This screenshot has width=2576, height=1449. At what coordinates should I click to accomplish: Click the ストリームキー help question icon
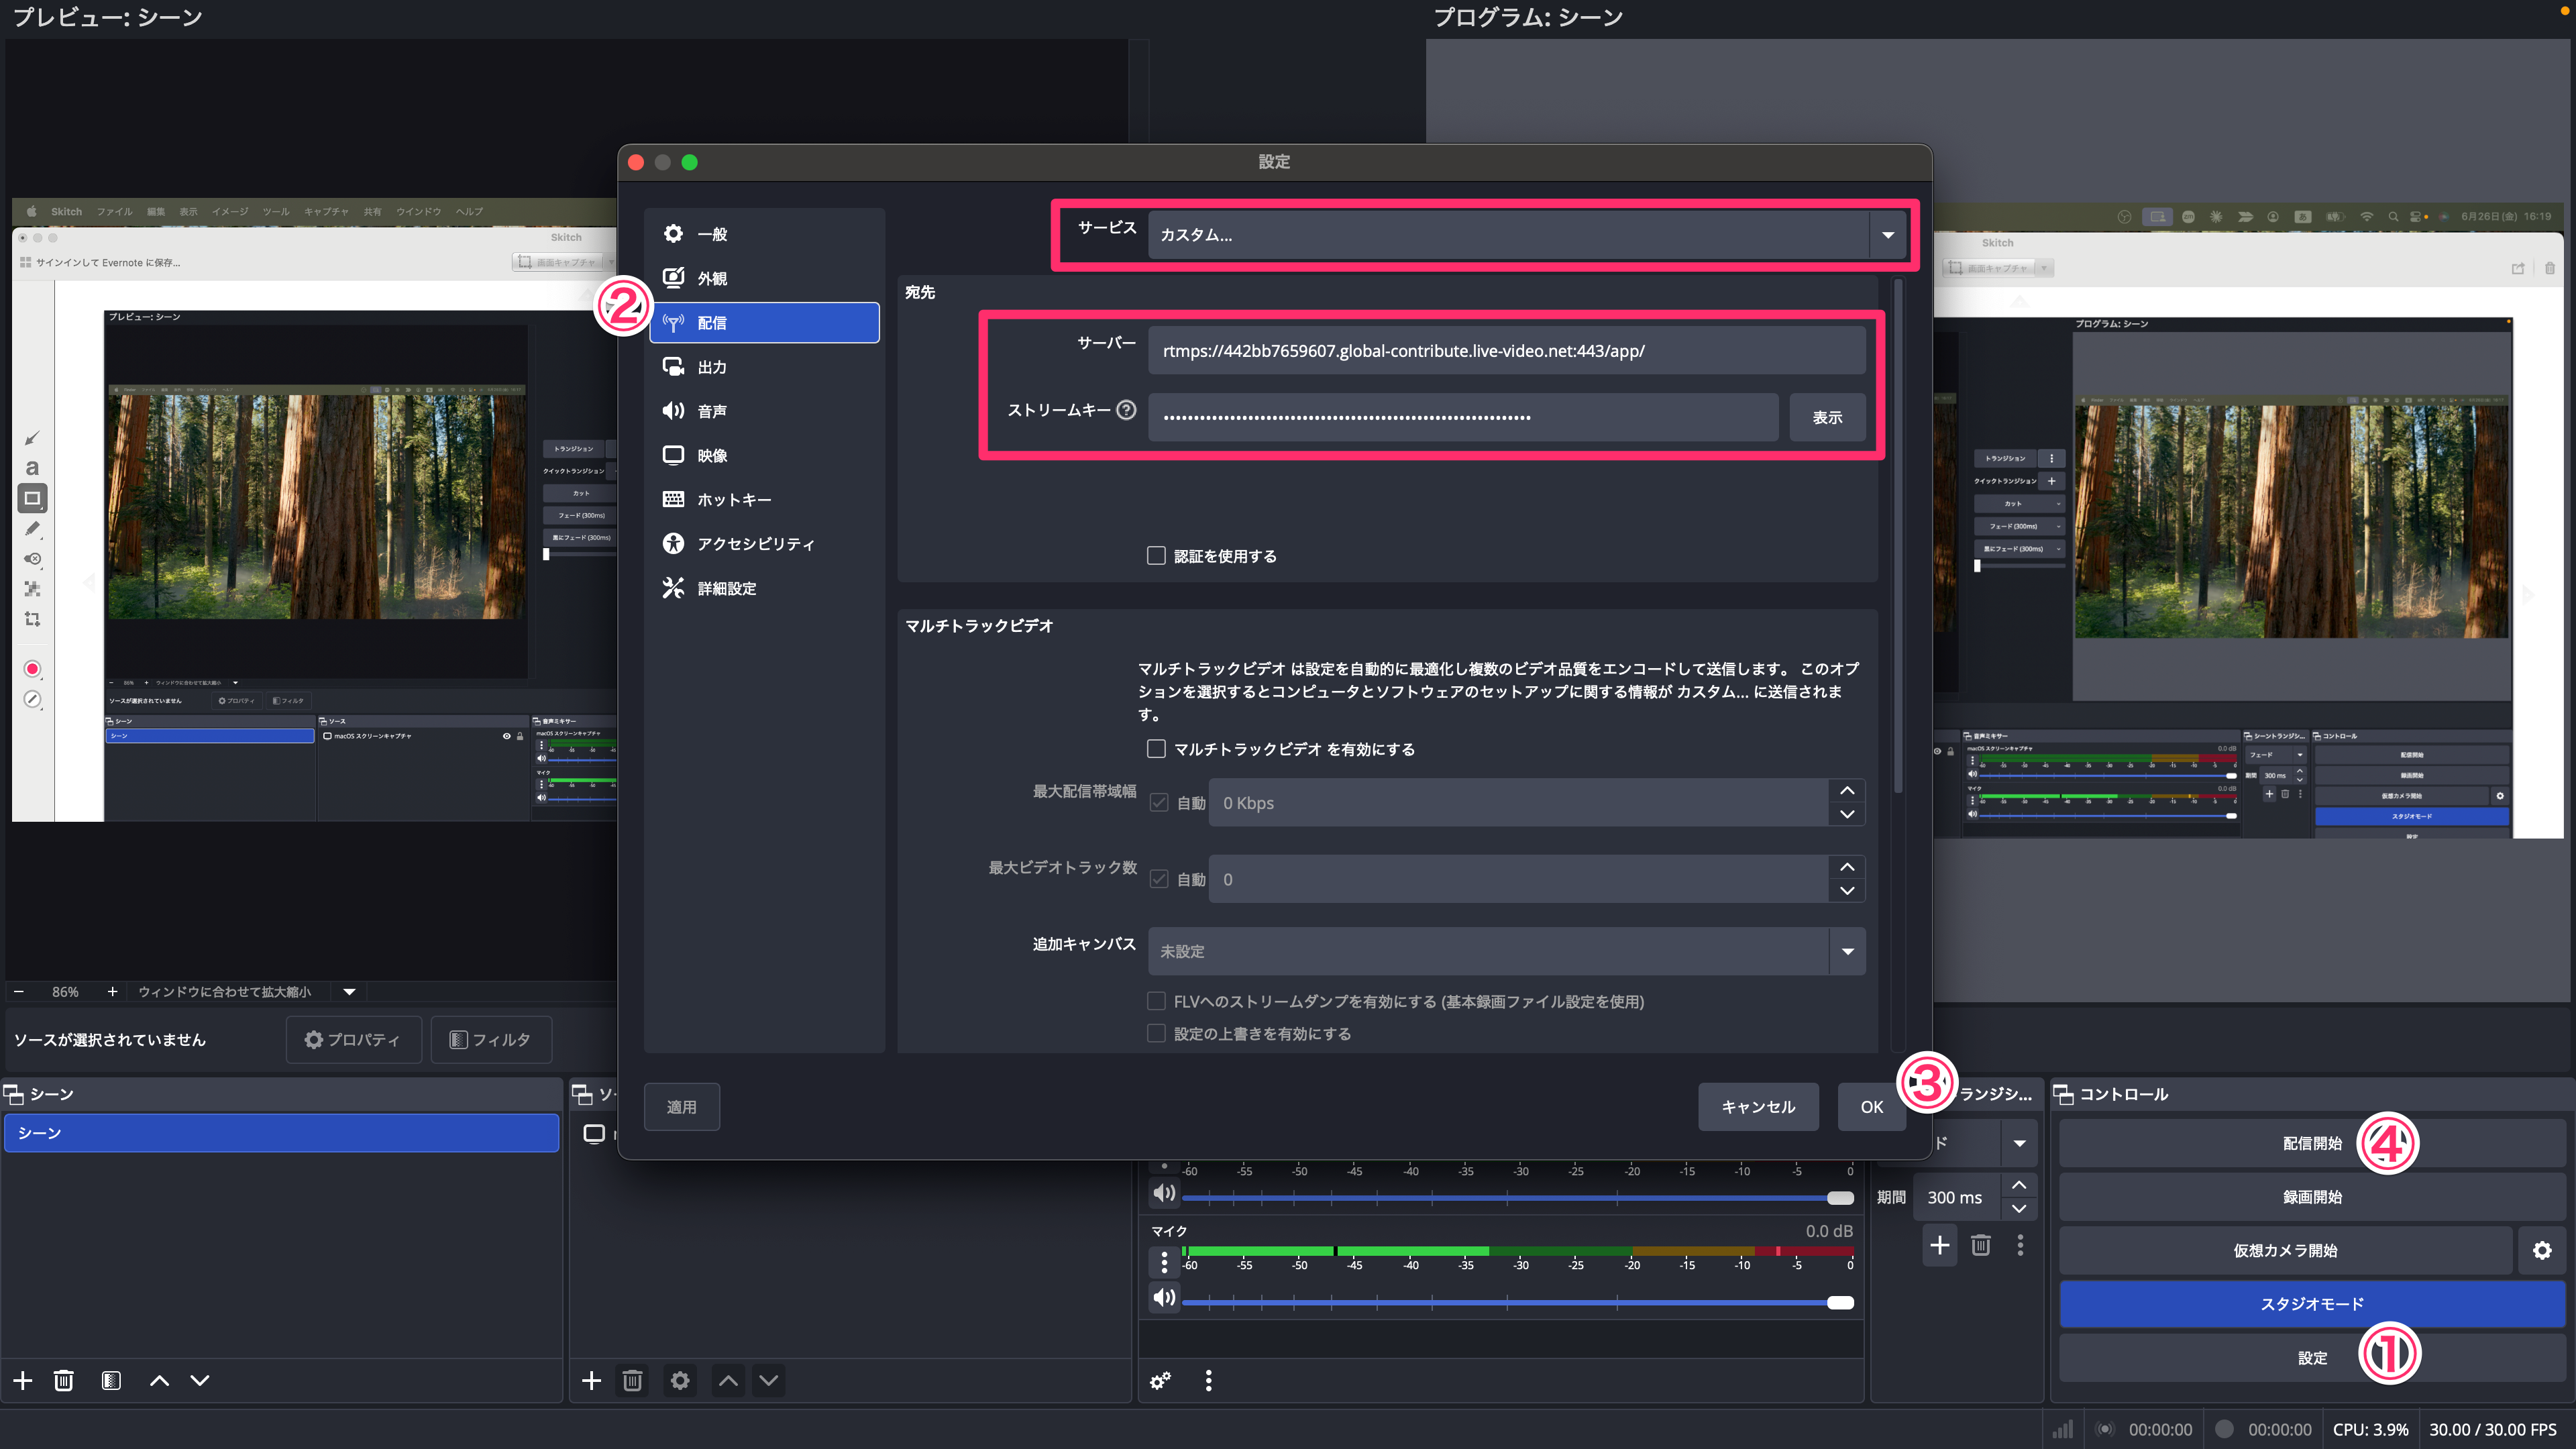pyautogui.click(x=1126, y=409)
